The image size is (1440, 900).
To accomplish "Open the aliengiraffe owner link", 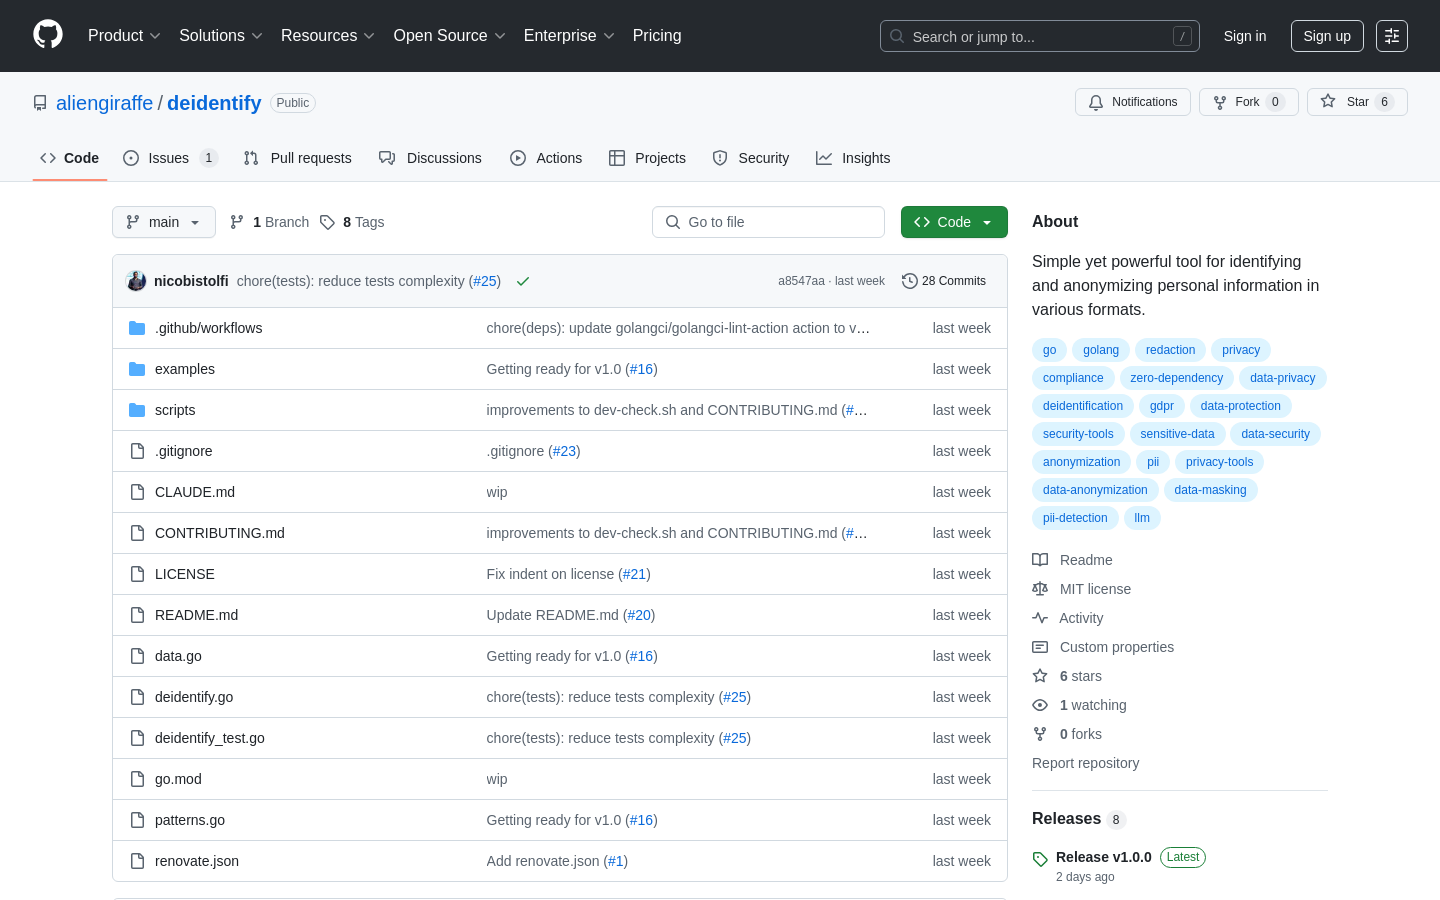I will 105,103.
